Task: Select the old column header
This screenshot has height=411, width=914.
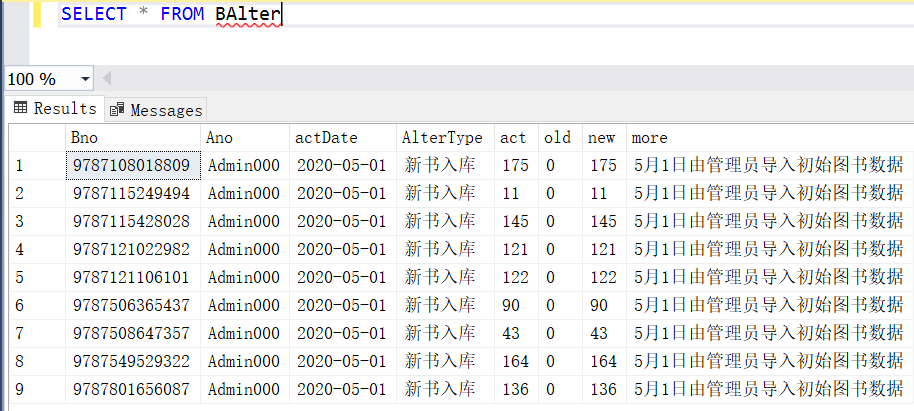Action: tap(558, 138)
